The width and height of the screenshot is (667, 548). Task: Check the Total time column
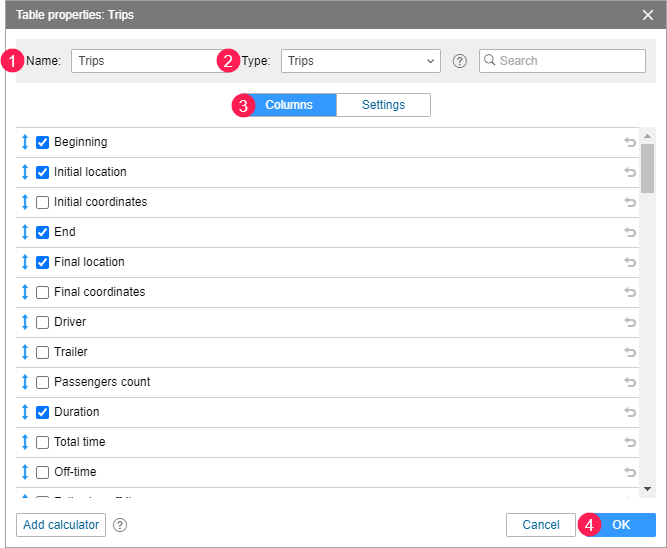(42, 442)
